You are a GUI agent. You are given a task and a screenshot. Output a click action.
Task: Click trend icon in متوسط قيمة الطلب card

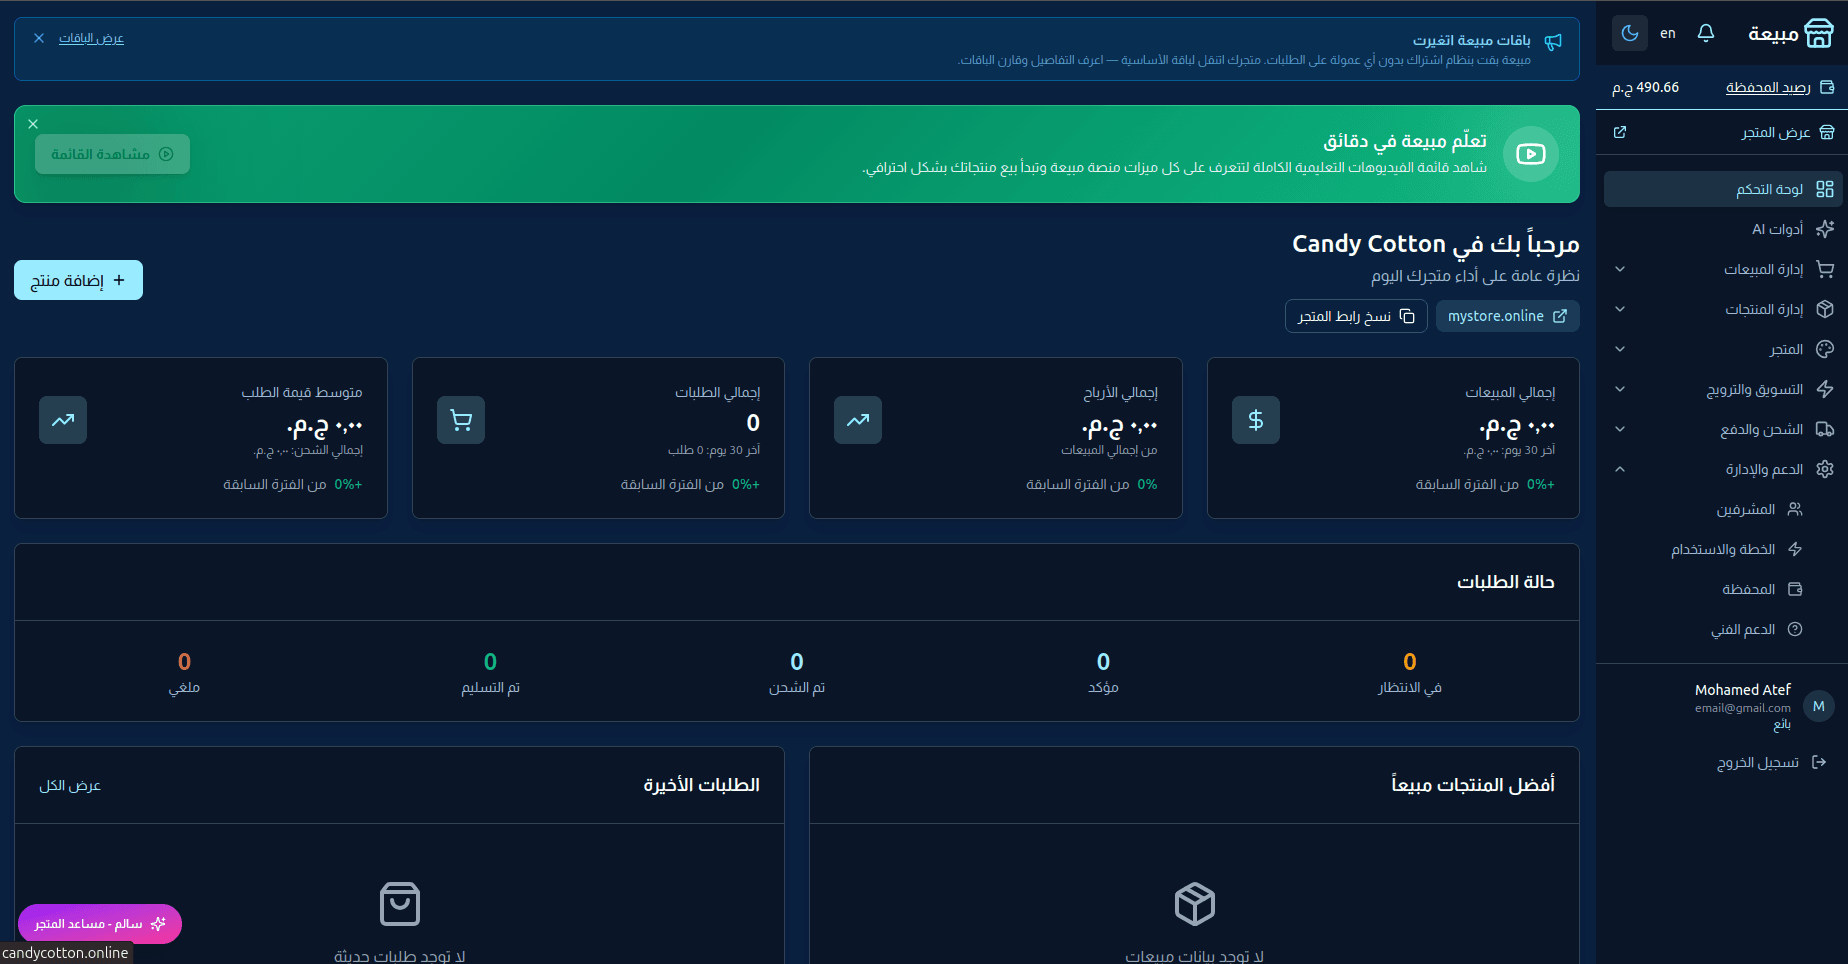[x=63, y=420]
